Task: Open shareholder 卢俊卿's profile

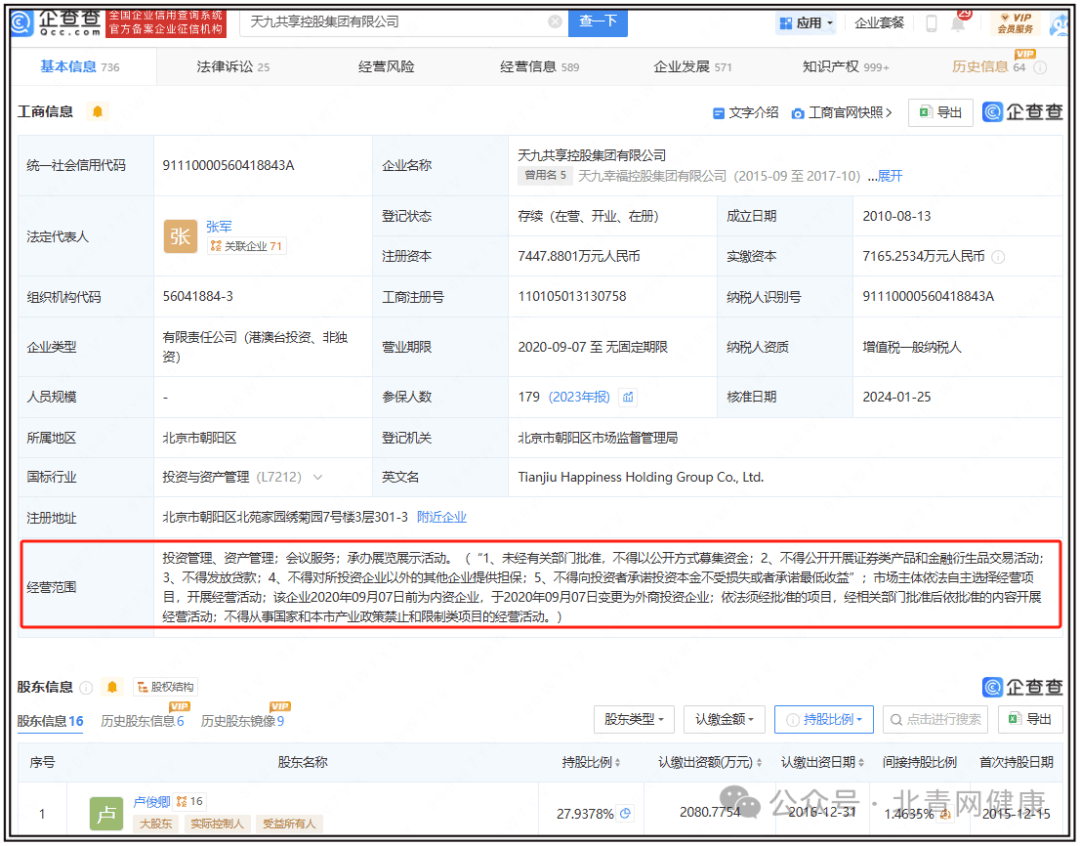Action: 152,802
